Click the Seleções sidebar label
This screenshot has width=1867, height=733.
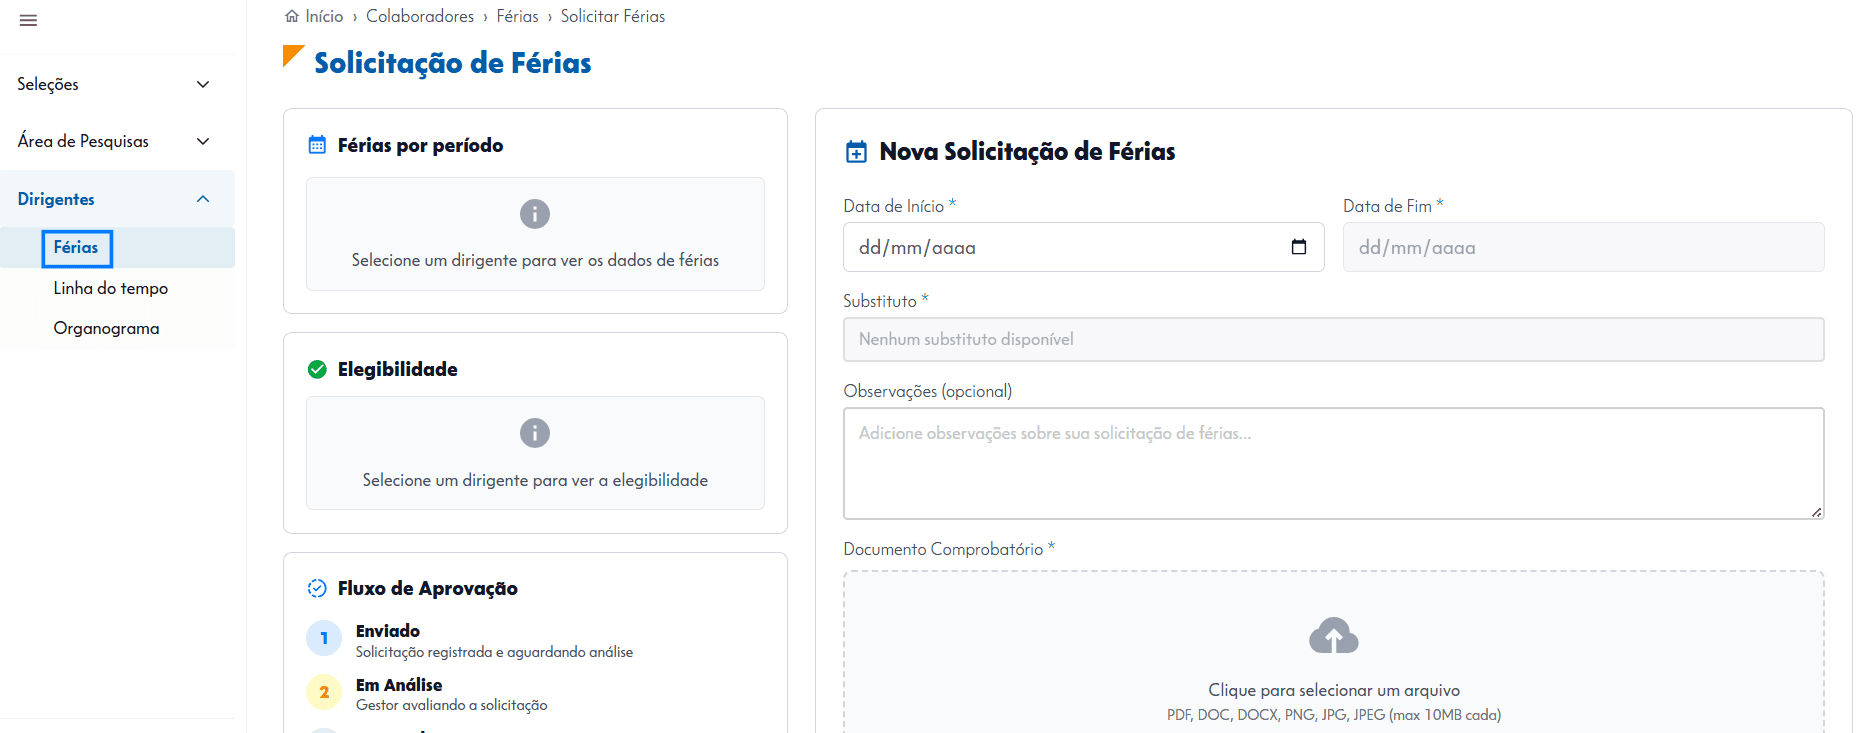coord(48,84)
